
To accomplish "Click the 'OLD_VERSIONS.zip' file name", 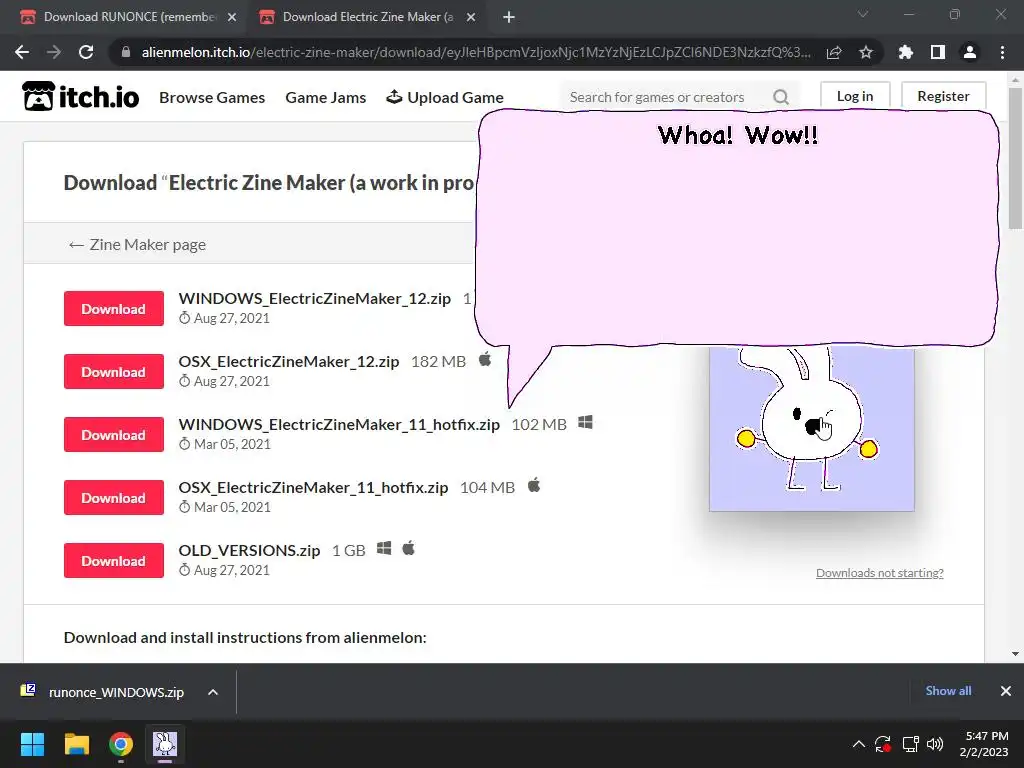I will point(249,551).
